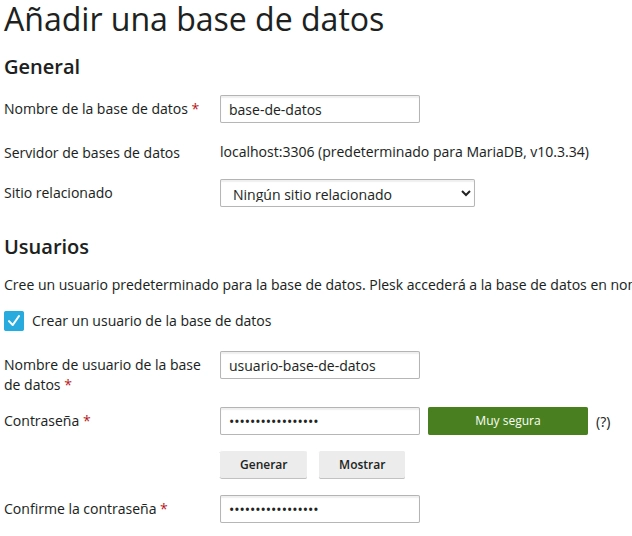Click the 'Sitio relacionado' label

[58, 193]
